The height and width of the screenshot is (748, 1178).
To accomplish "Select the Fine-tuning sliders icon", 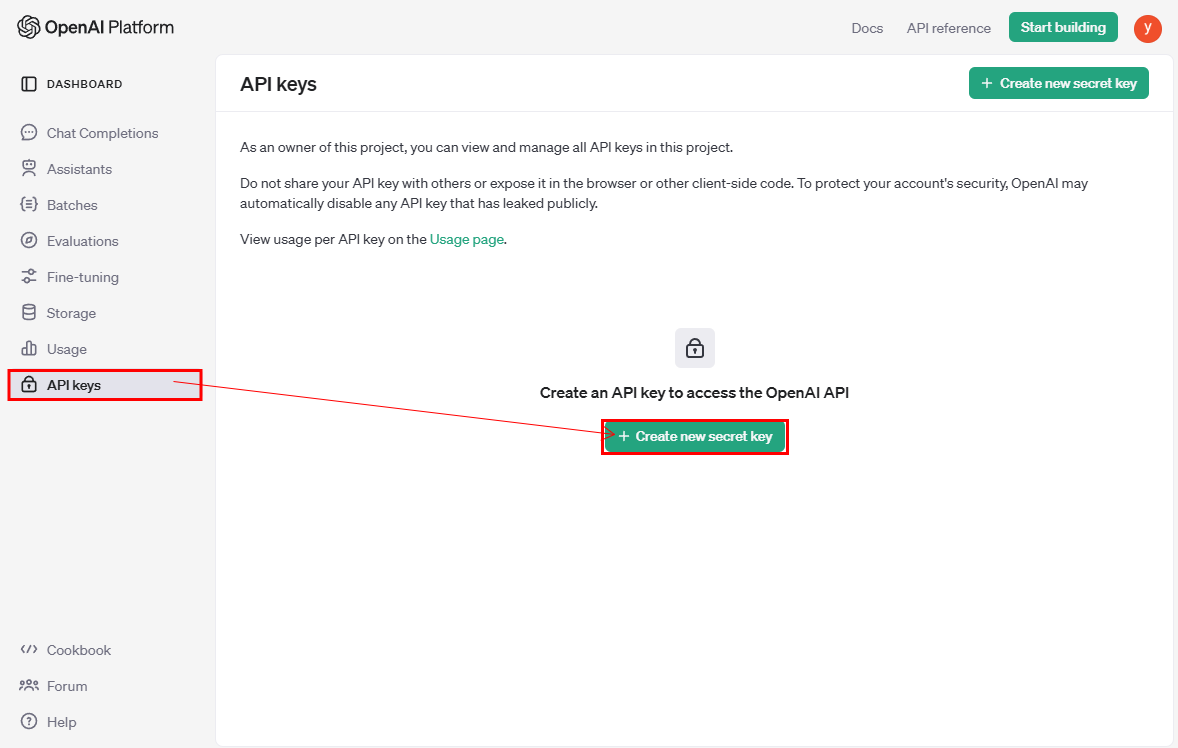I will 29,277.
